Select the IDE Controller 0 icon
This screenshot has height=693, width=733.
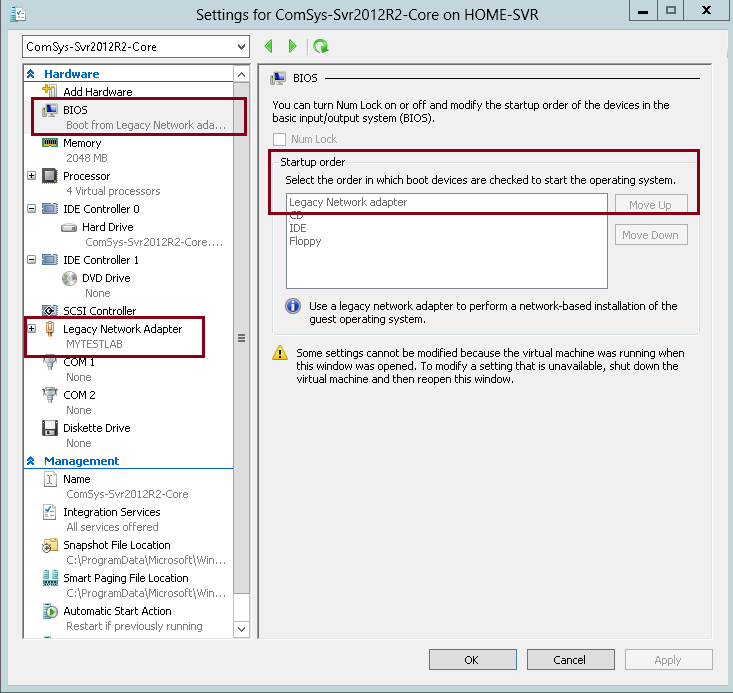coord(50,209)
